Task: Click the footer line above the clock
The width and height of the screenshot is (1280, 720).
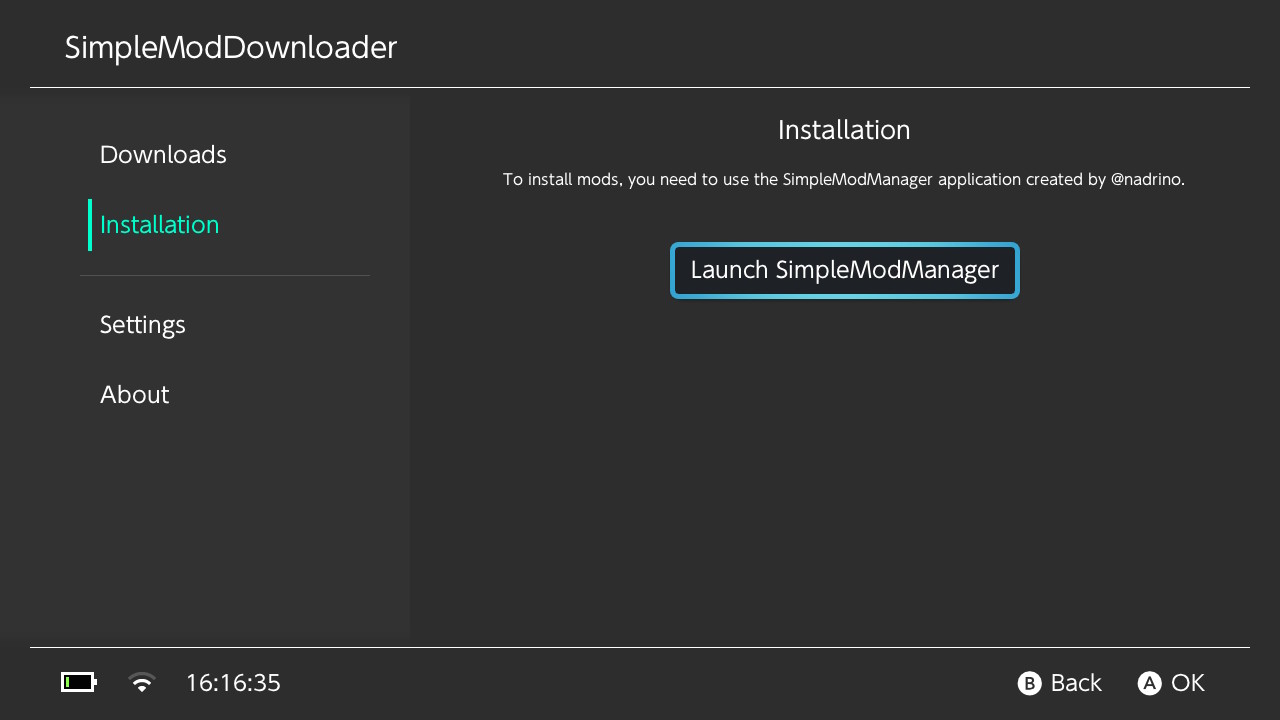Action: tap(640, 647)
